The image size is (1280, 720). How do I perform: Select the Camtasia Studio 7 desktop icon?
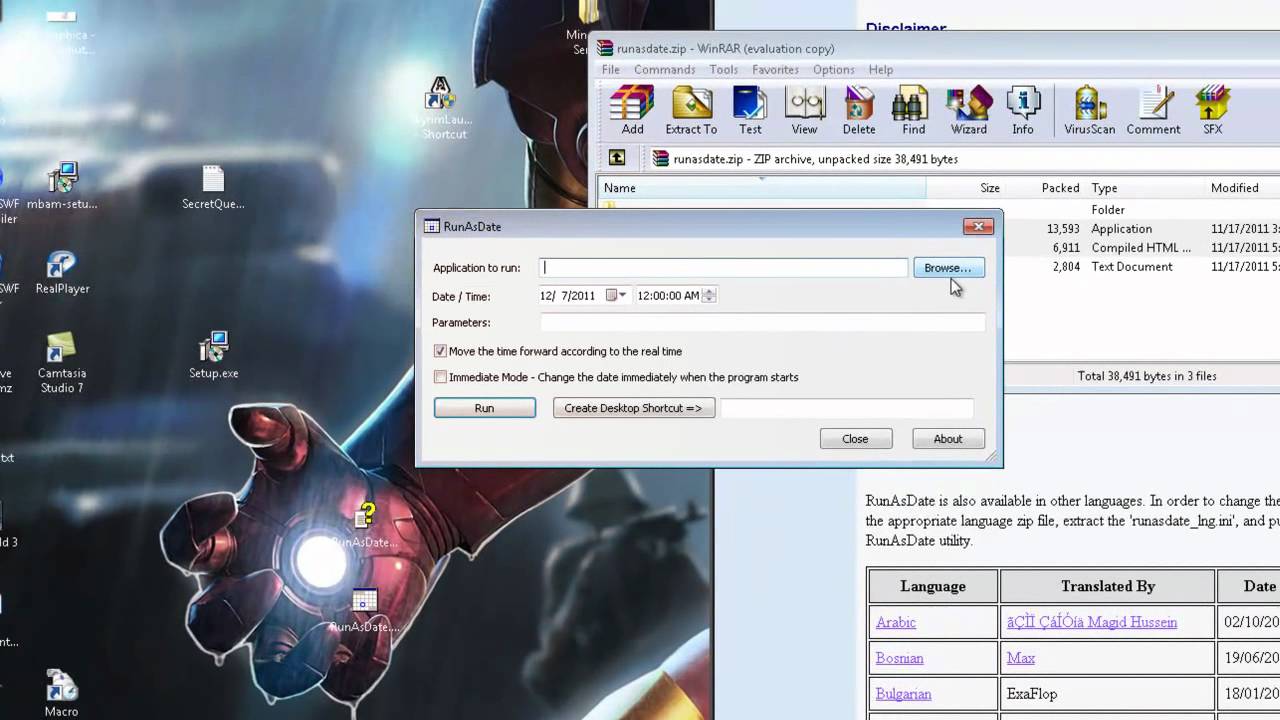[62, 362]
